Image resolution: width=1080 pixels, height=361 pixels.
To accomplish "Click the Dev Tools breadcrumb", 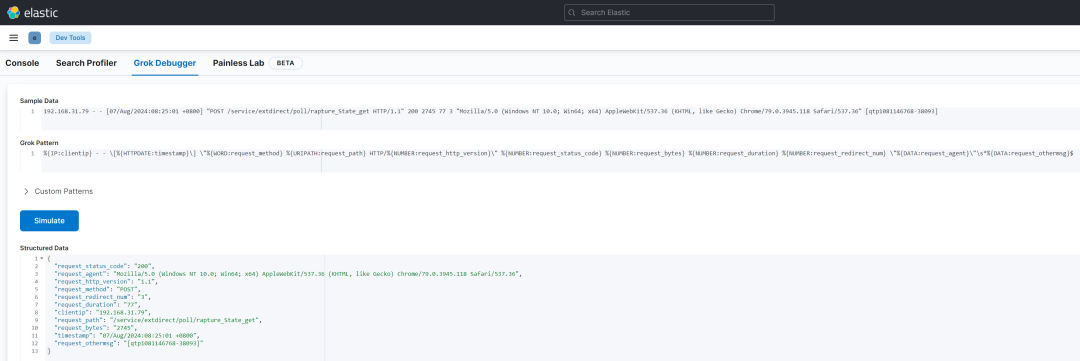I will click(x=70, y=38).
